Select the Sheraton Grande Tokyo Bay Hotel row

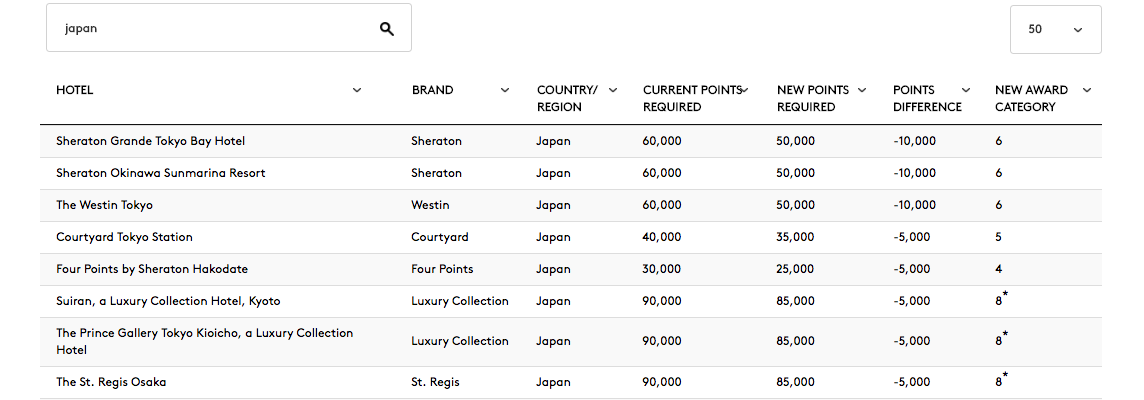[571, 141]
